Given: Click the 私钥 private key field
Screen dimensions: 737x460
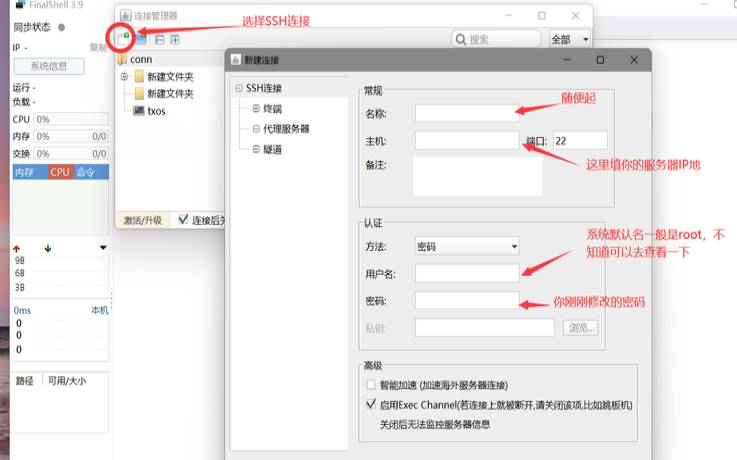Looking at the screenshot, I should [485, 327].
